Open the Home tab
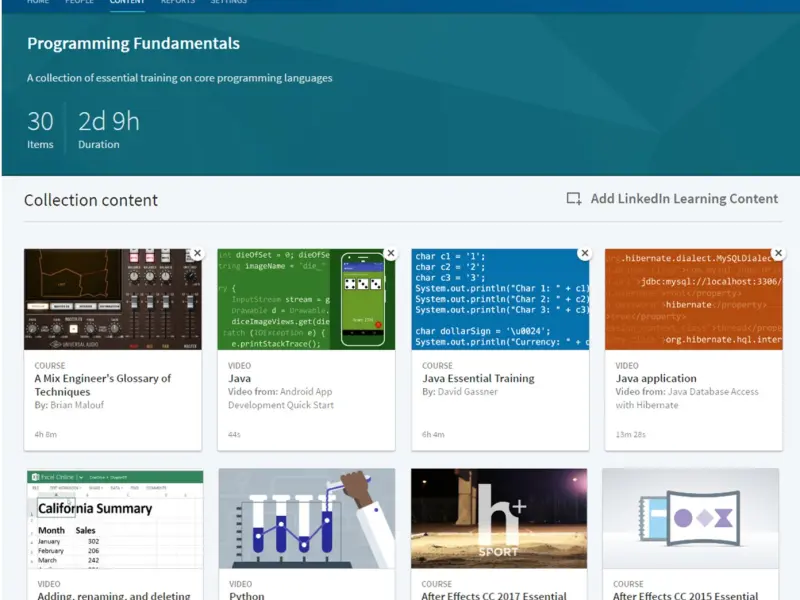This screenshot has height=600, width=800. click(x=38, y=3)
